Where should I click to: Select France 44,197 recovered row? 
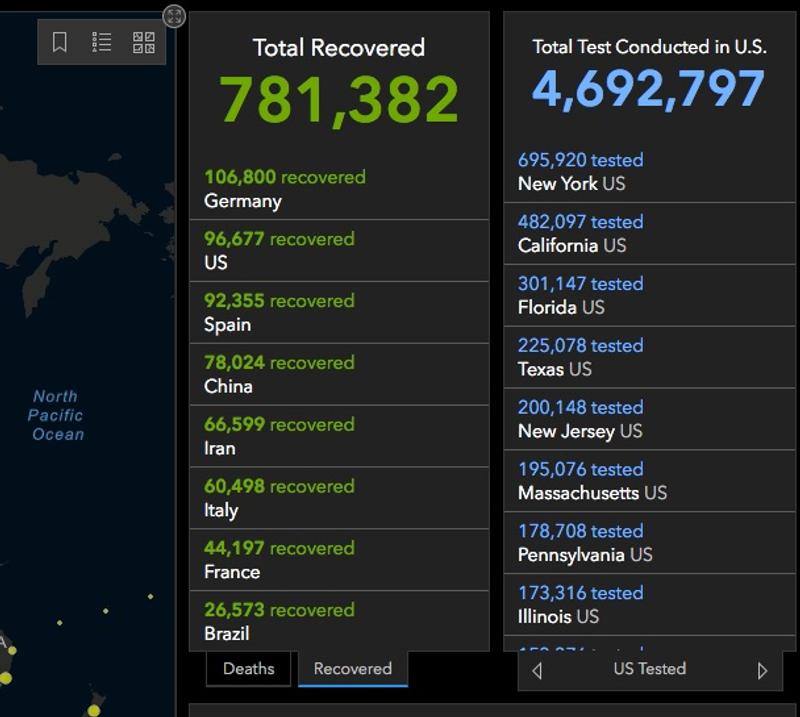pos(339,560)
